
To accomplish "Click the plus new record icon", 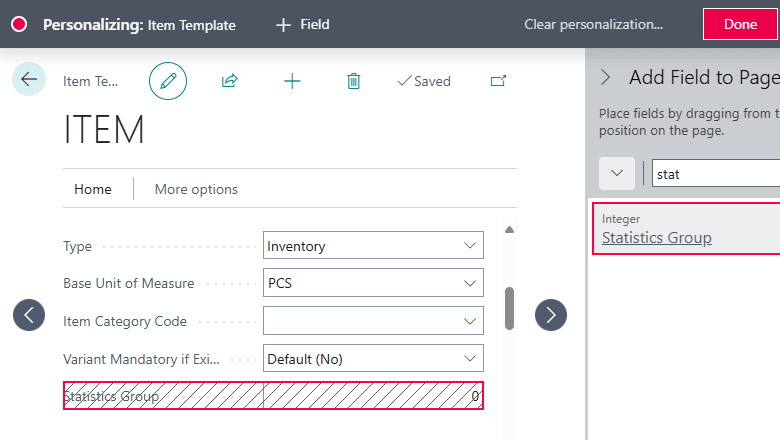I will tap(292, 81).
